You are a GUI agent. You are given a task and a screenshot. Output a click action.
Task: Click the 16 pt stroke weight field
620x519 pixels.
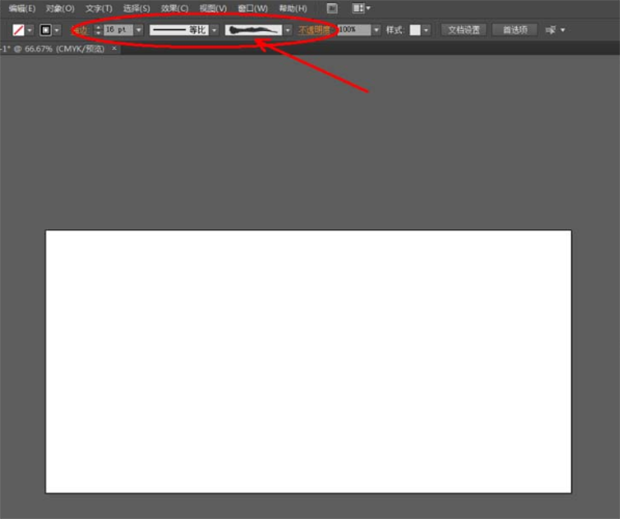coord(118,30)
